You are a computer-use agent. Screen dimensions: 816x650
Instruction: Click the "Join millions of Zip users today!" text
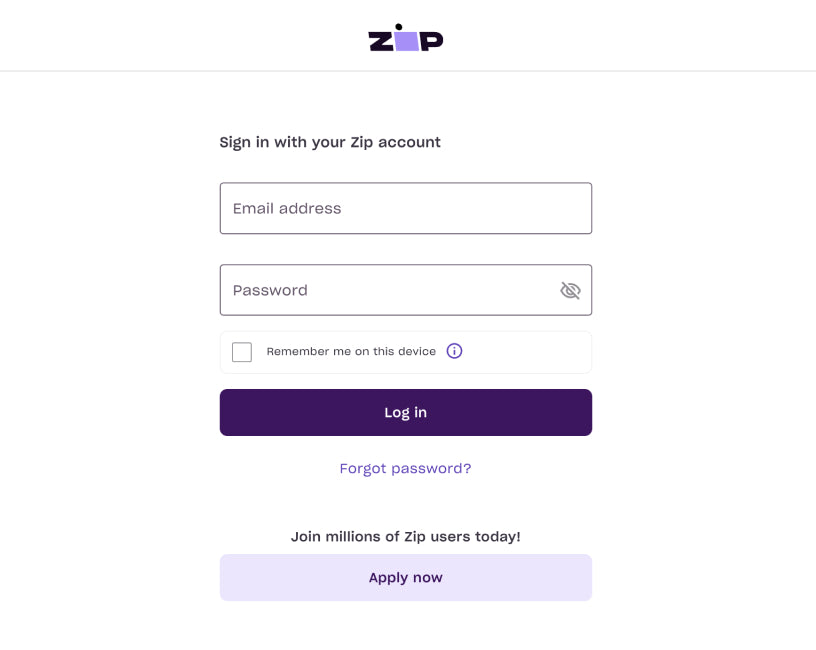(x=405, y=536)
